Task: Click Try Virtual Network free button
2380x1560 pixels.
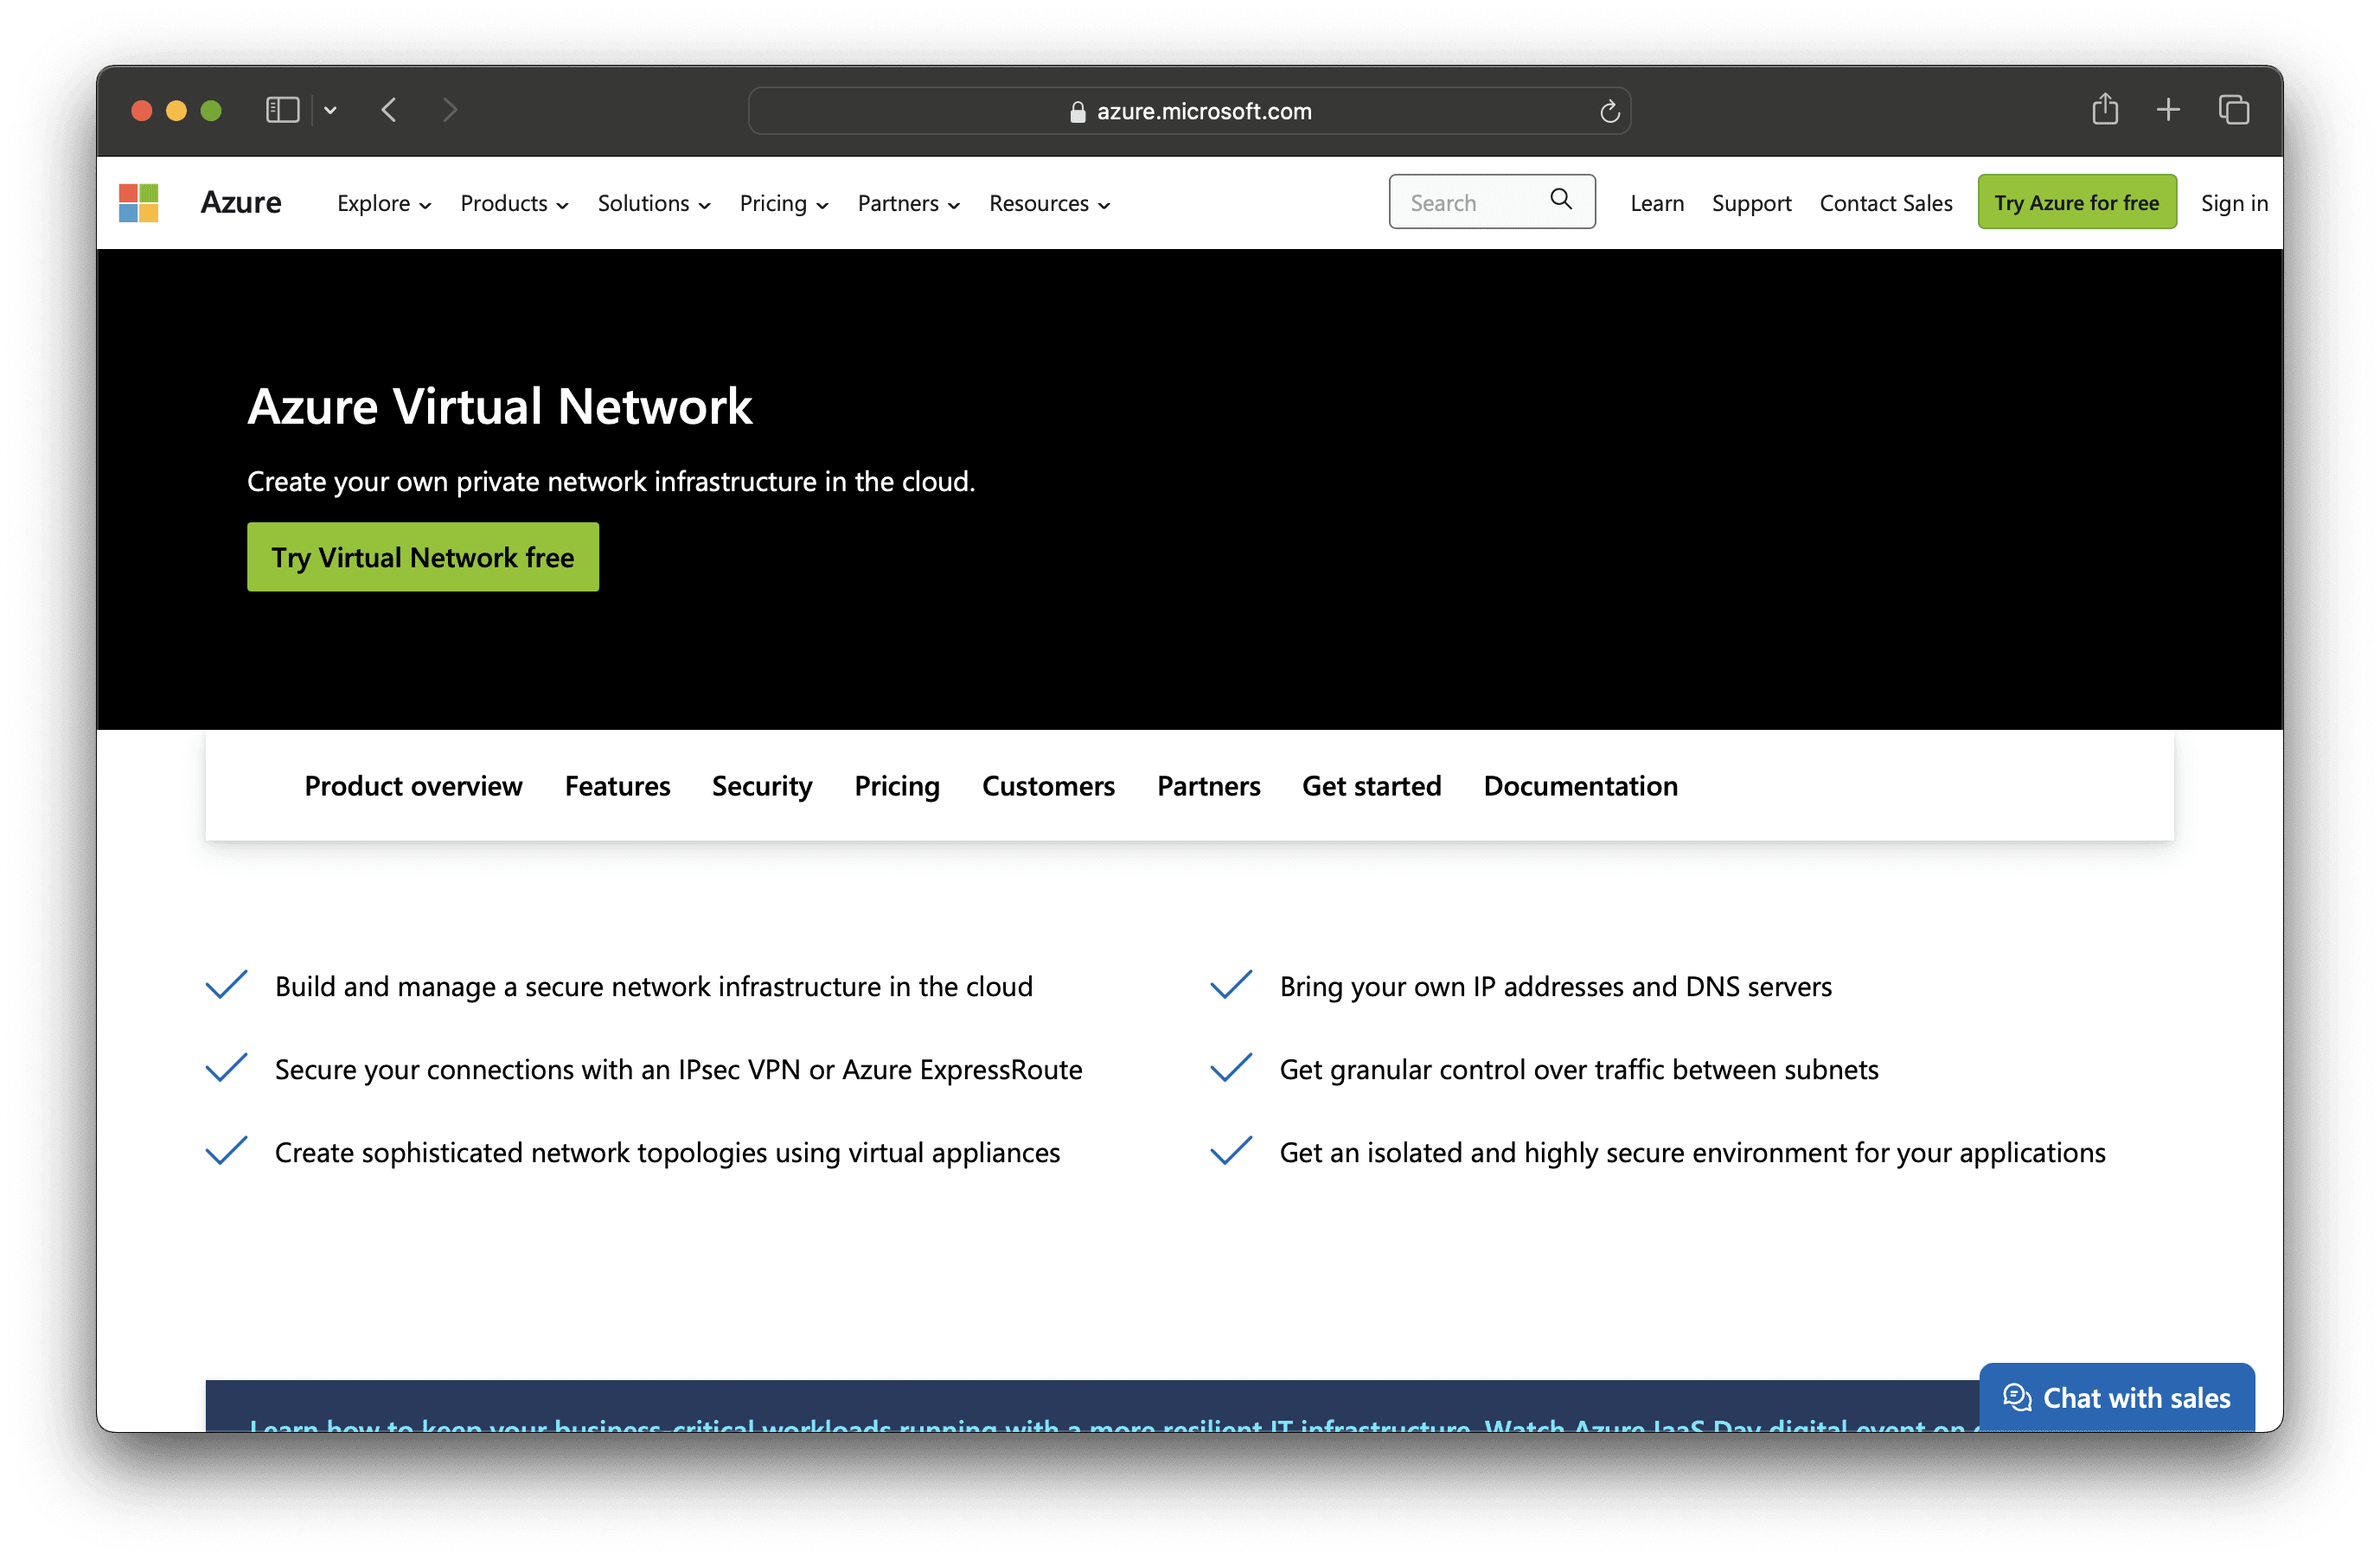Action: (x=423, y=557)
